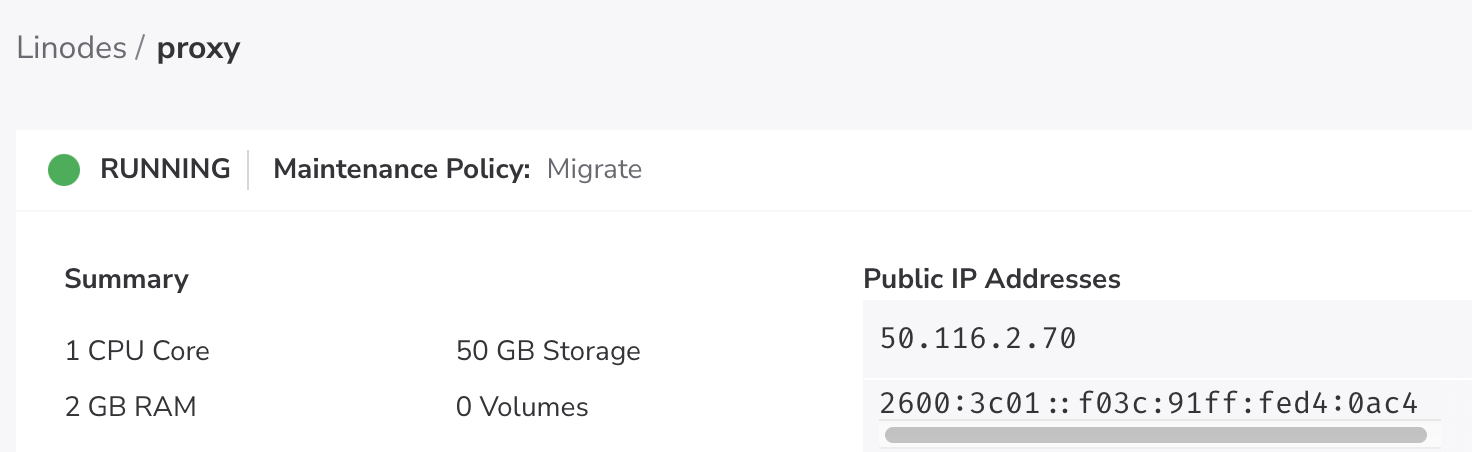Image resolution: width=1472 pixels, height=452 pixels.
Task: Select the 2 GB RAM text
Action: point(130,407)
